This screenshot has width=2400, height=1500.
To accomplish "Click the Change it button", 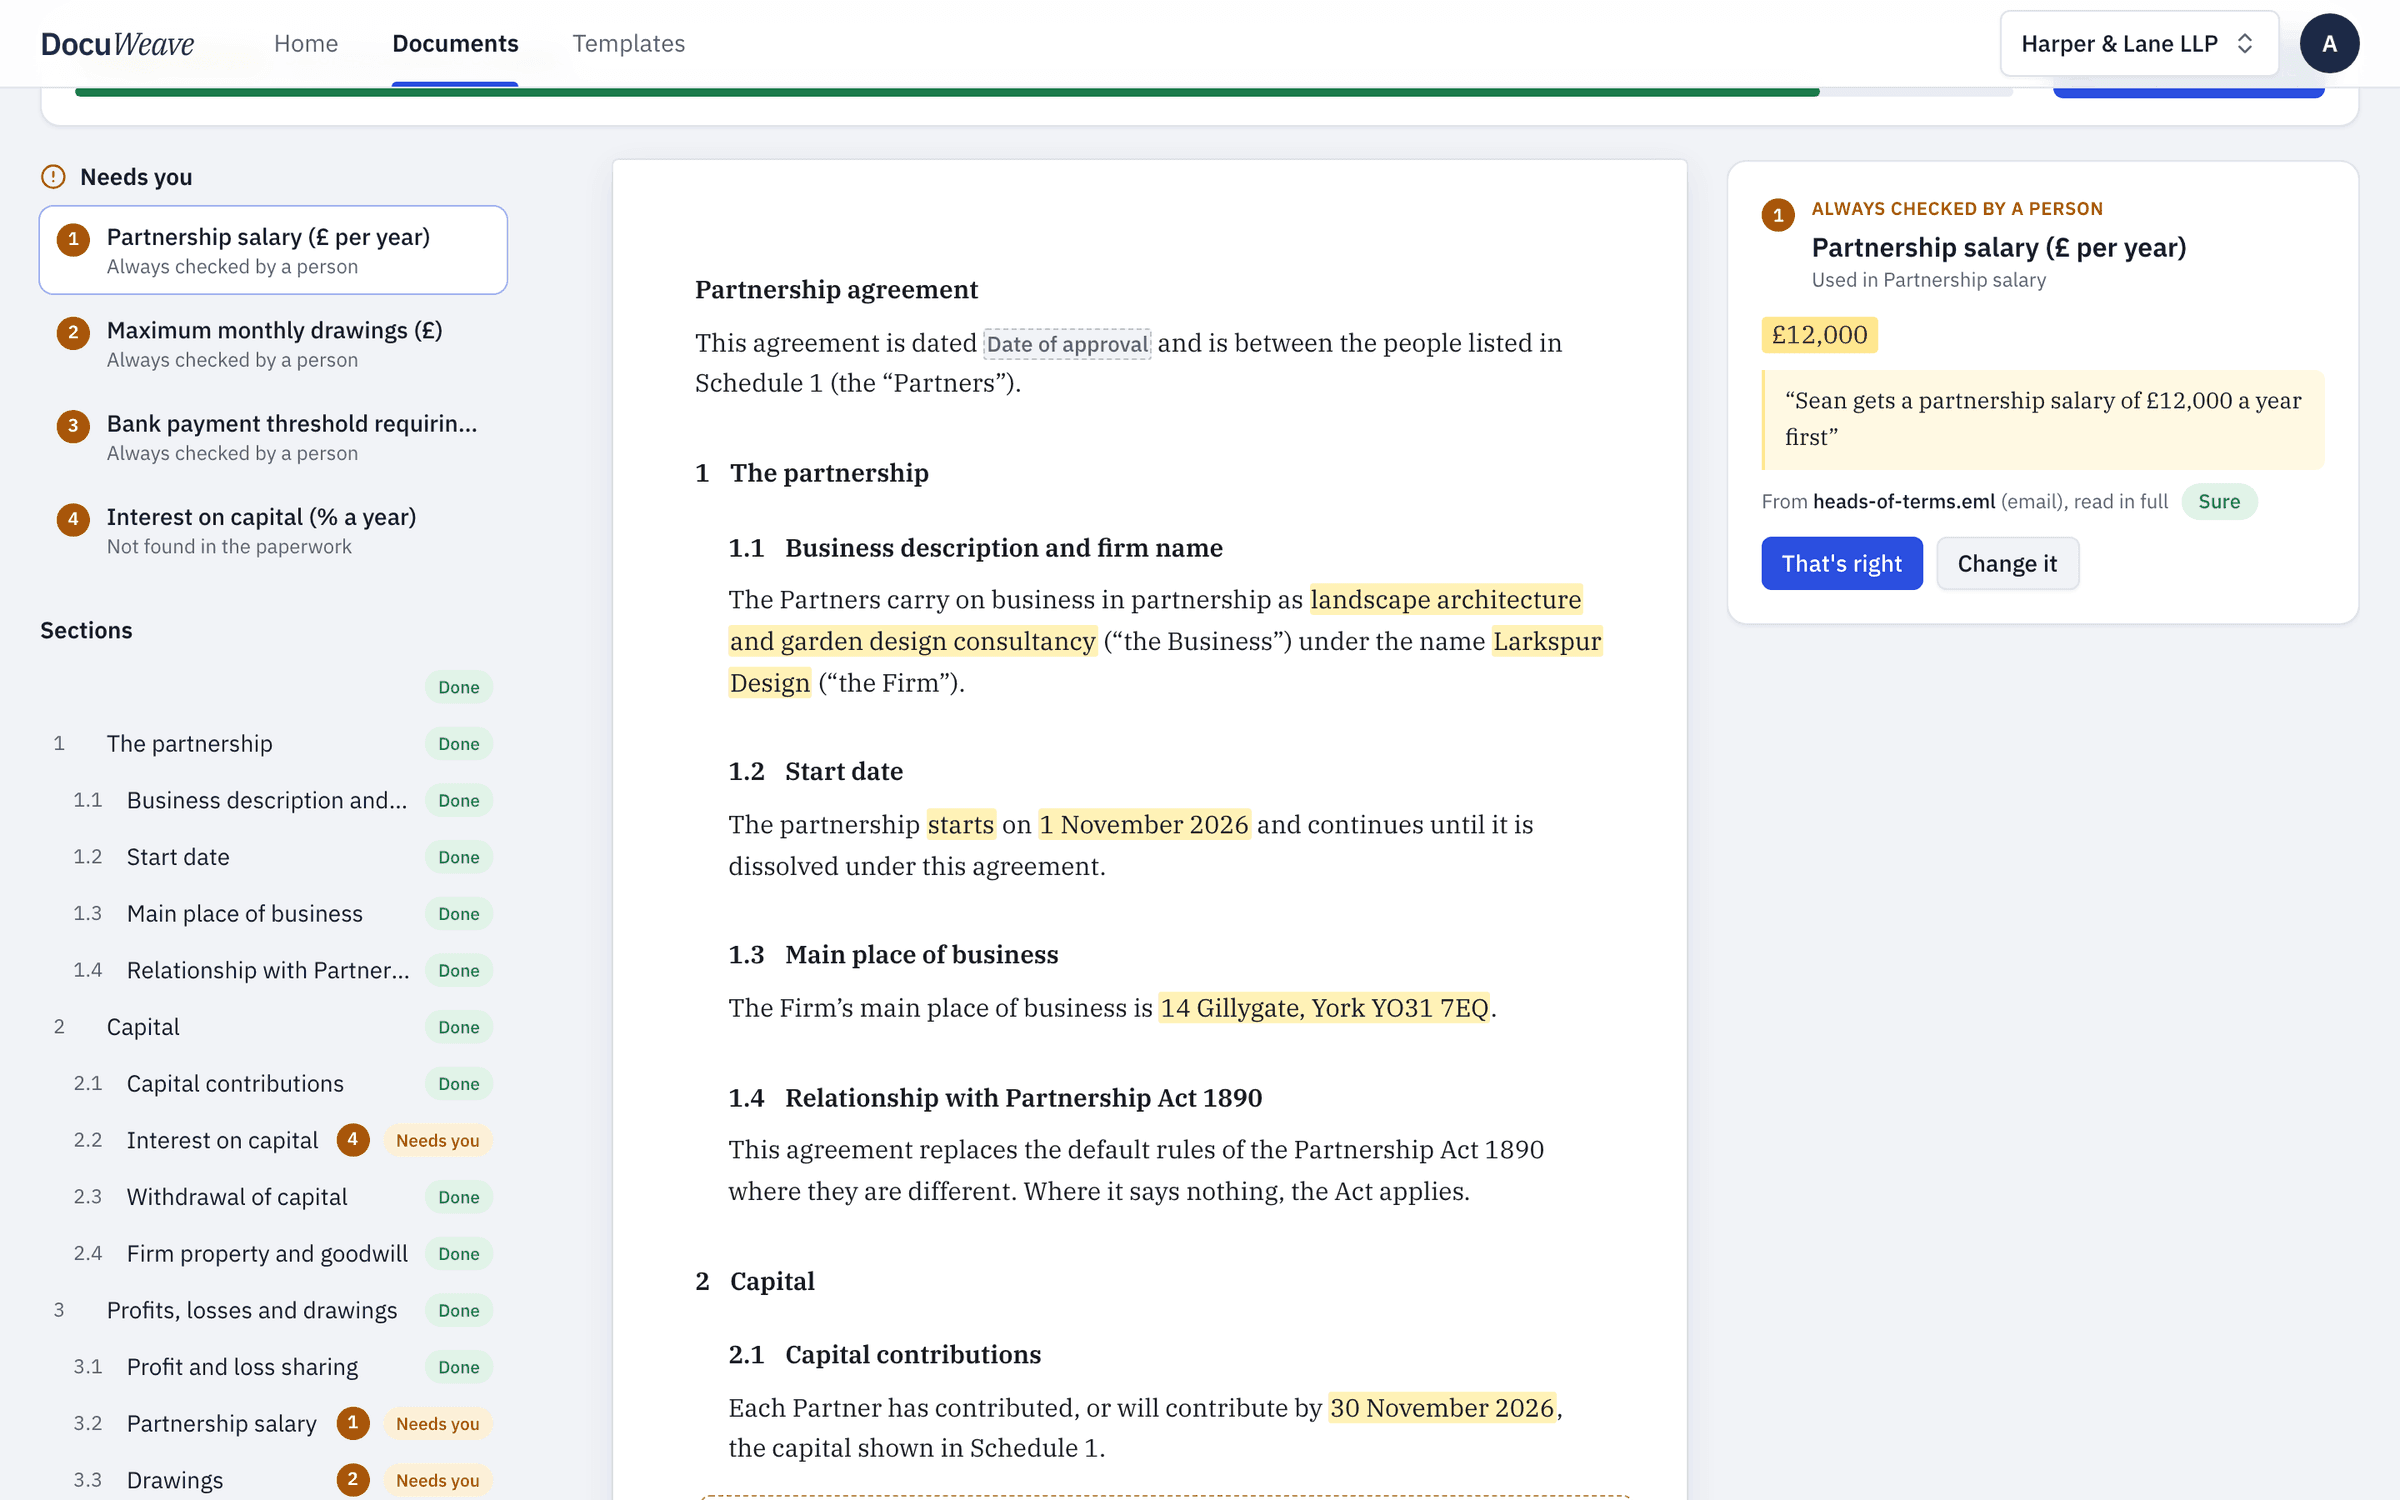I will click(2007, 563).
